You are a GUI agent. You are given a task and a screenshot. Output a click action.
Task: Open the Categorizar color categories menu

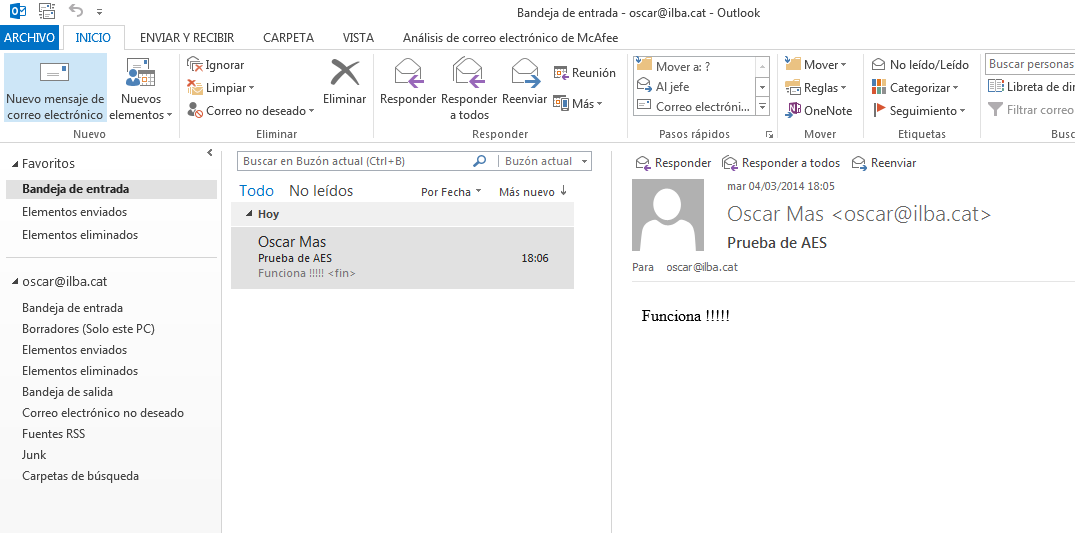(915, 88)
